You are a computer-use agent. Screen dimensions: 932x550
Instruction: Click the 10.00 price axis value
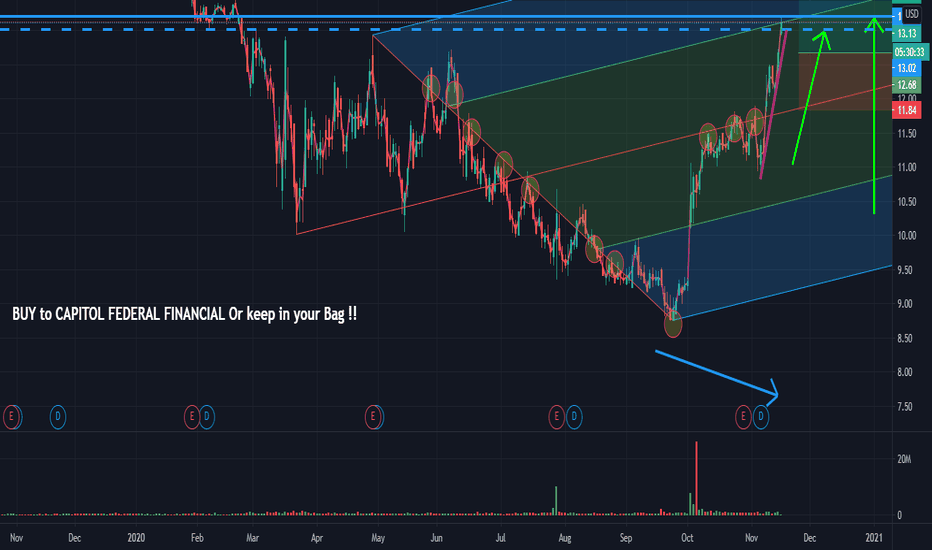[x=907, y=236]
